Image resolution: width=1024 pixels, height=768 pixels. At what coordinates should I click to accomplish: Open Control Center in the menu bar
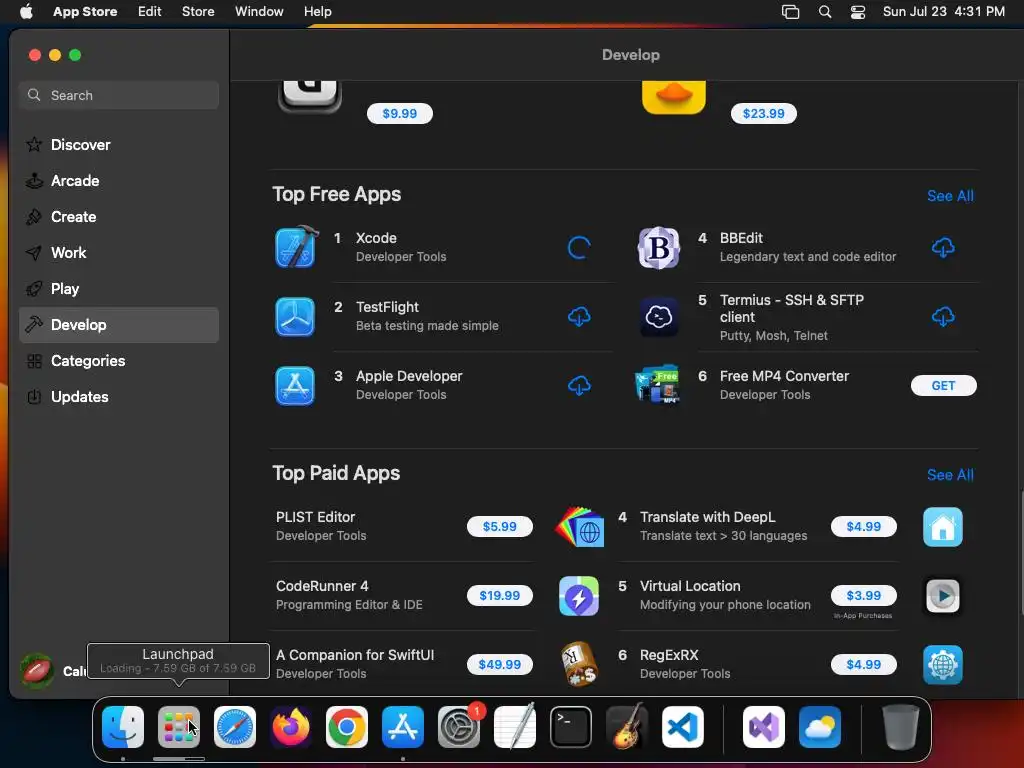[x=857, y=12]
